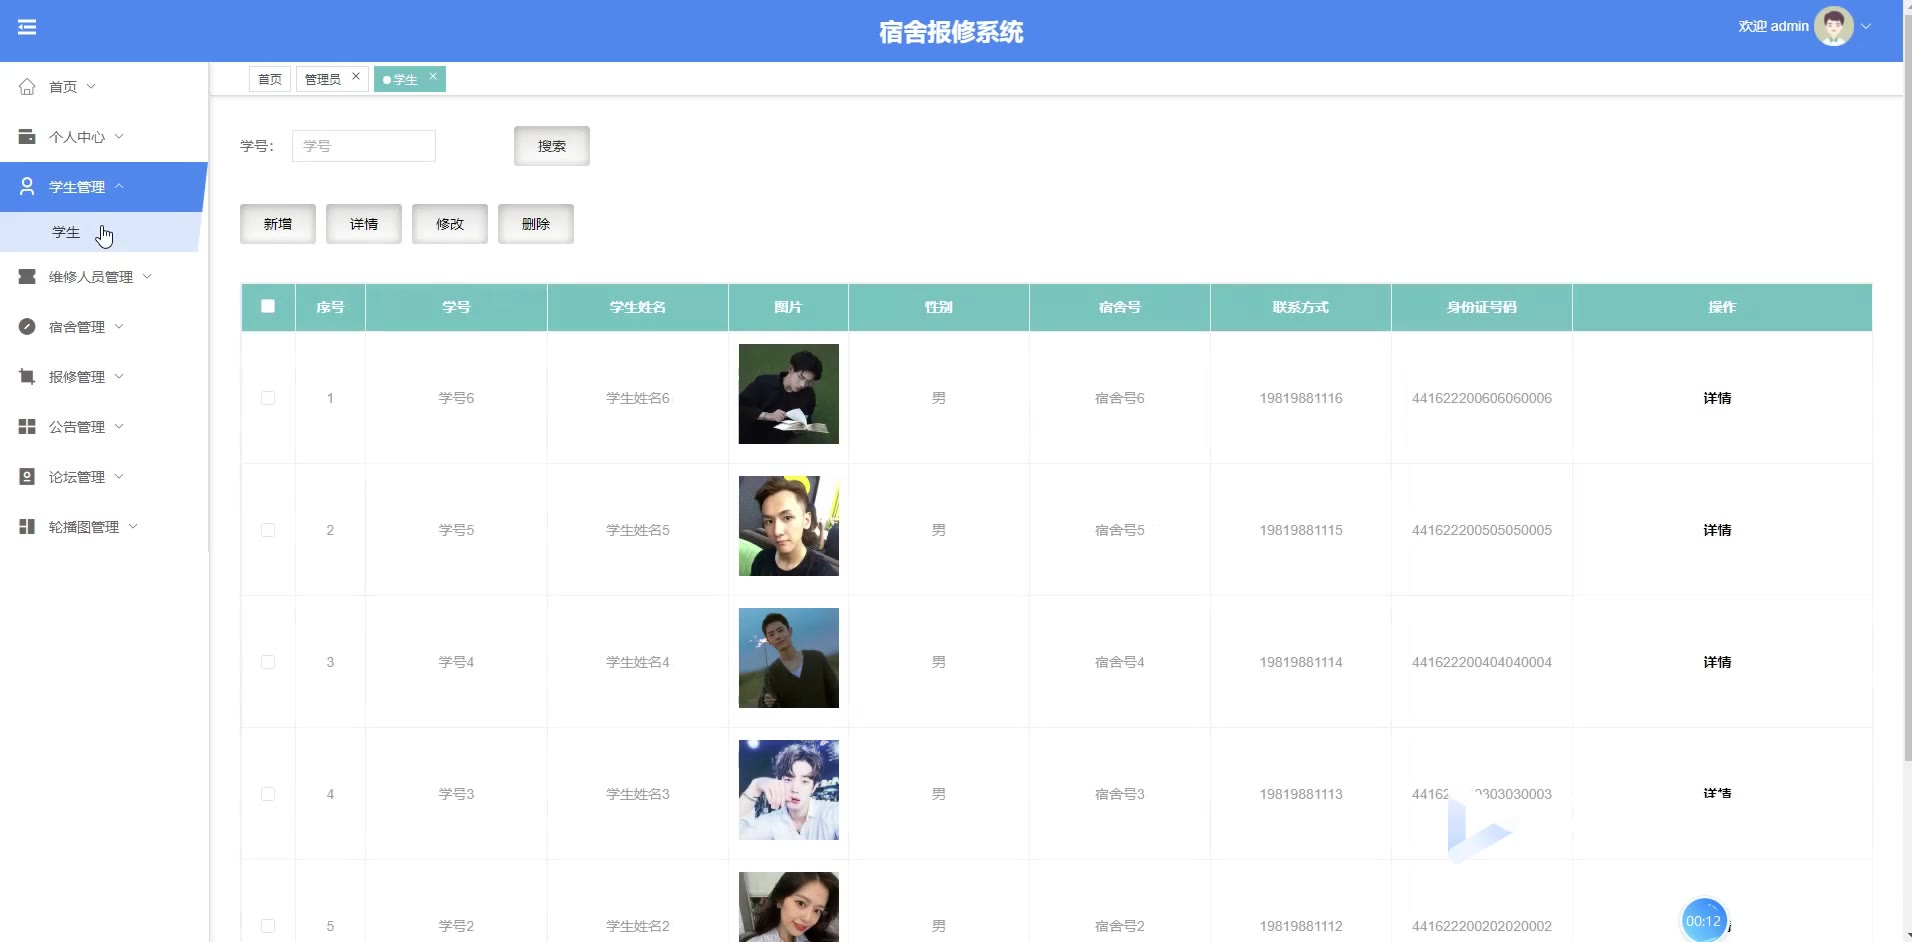The image size is (1912, 942).
Task: Open the admin user dropdown arrow
Action: (1866, 27)
